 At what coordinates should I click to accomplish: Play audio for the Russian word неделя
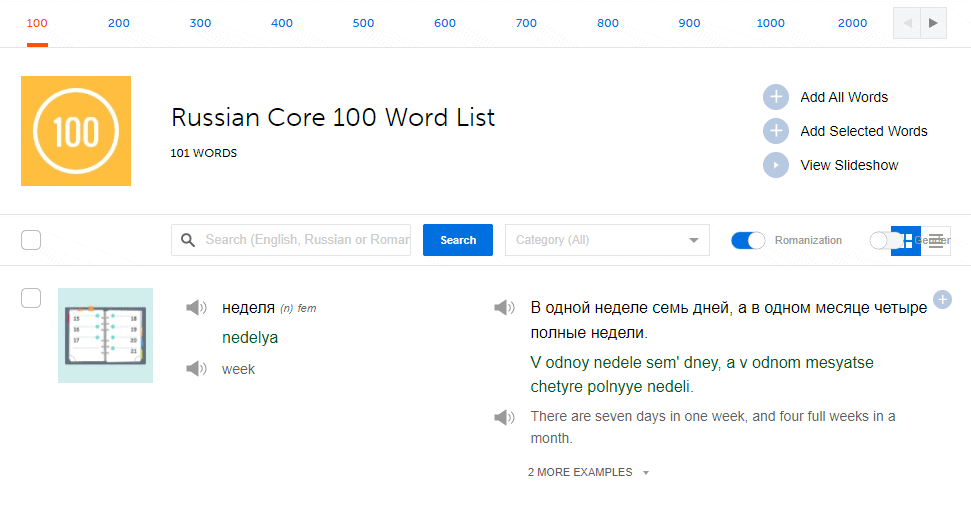click(x=196, y=308)
